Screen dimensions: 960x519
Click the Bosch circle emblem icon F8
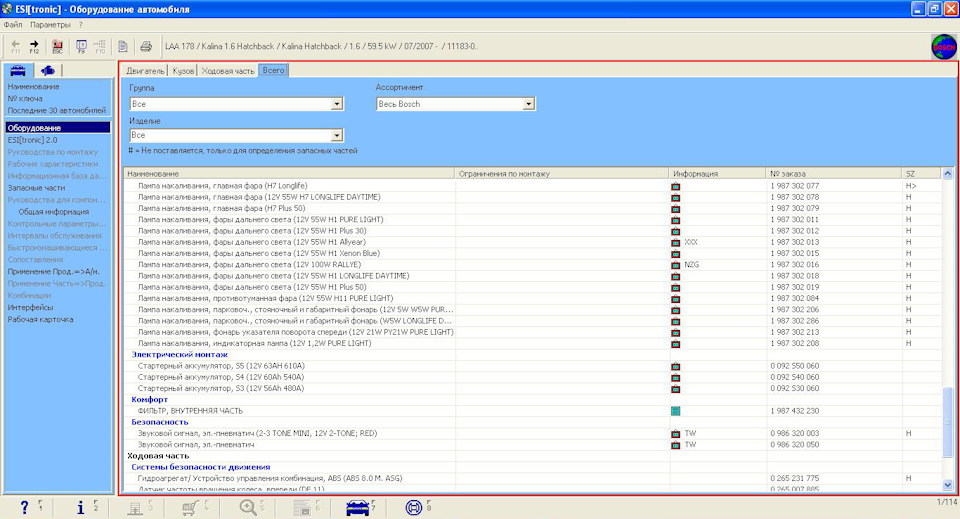414,507
